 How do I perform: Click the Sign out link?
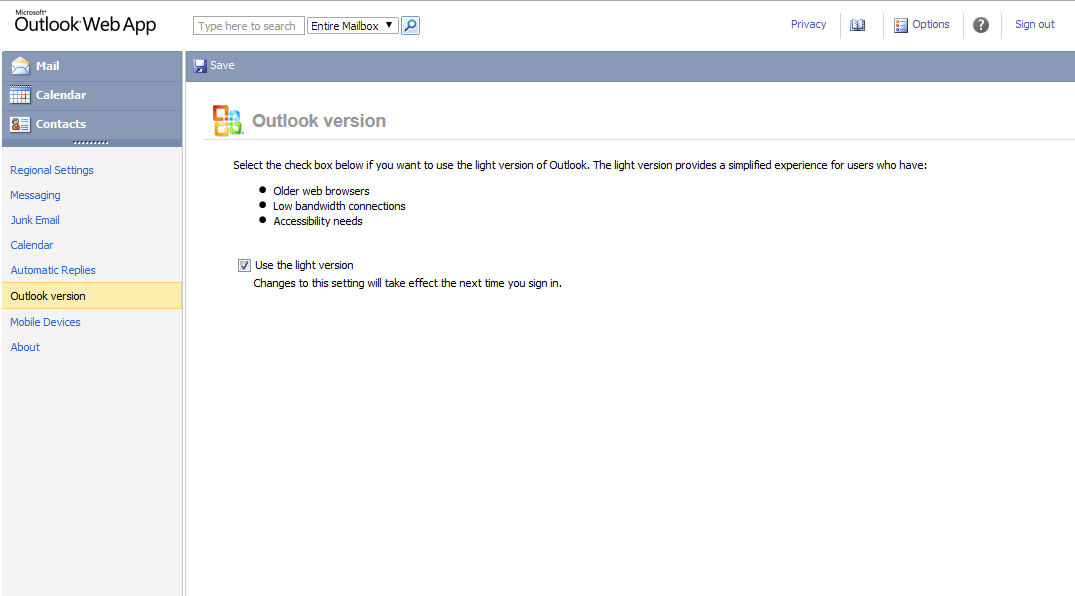point(1034,24)
